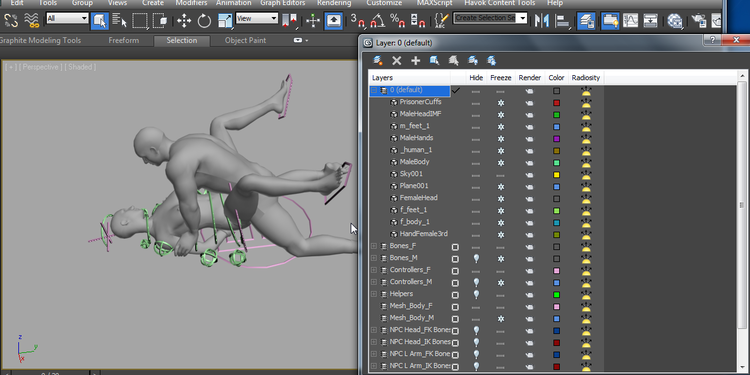750x375 pixels.
Task: Toggle Freeze for PrisonerCuffs object
Action: click(501, 103)
